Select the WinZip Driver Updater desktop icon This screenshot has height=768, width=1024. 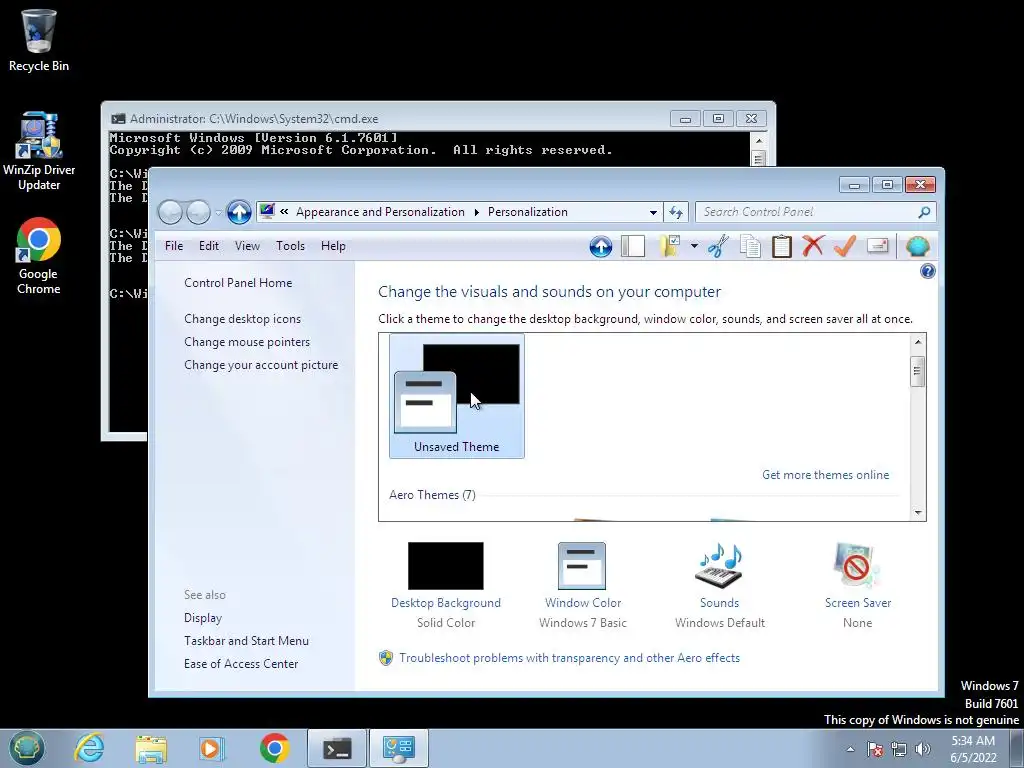(39, 152)
